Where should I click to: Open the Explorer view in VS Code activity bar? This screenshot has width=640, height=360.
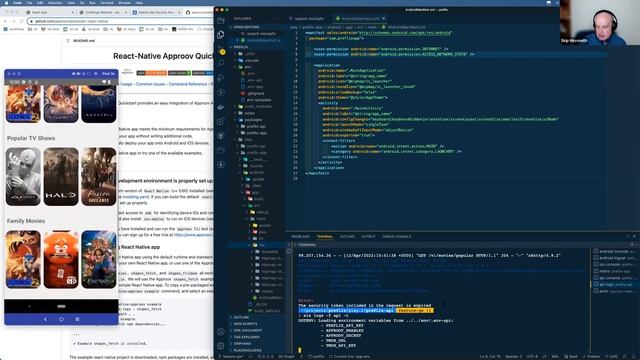coord(221,35)
